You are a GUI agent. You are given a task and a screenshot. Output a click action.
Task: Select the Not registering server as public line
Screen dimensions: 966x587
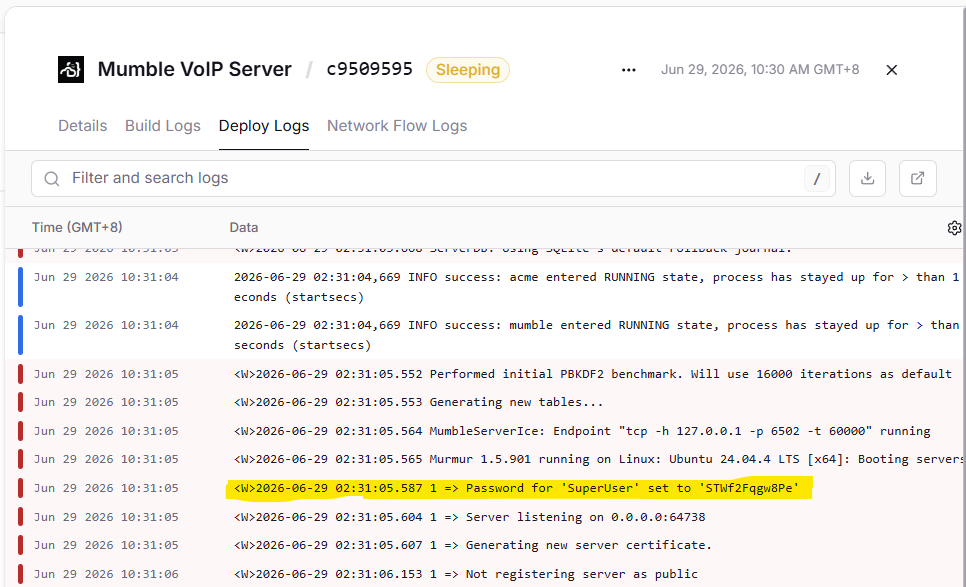(485, 574)
